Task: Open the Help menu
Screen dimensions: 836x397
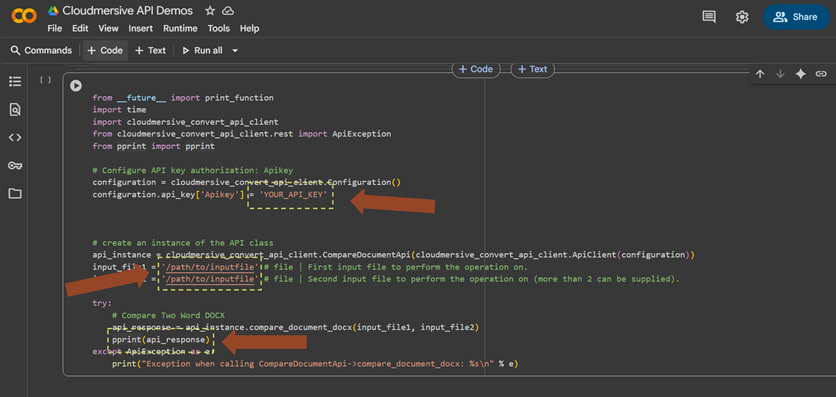Action: click(x=249, y=29)
